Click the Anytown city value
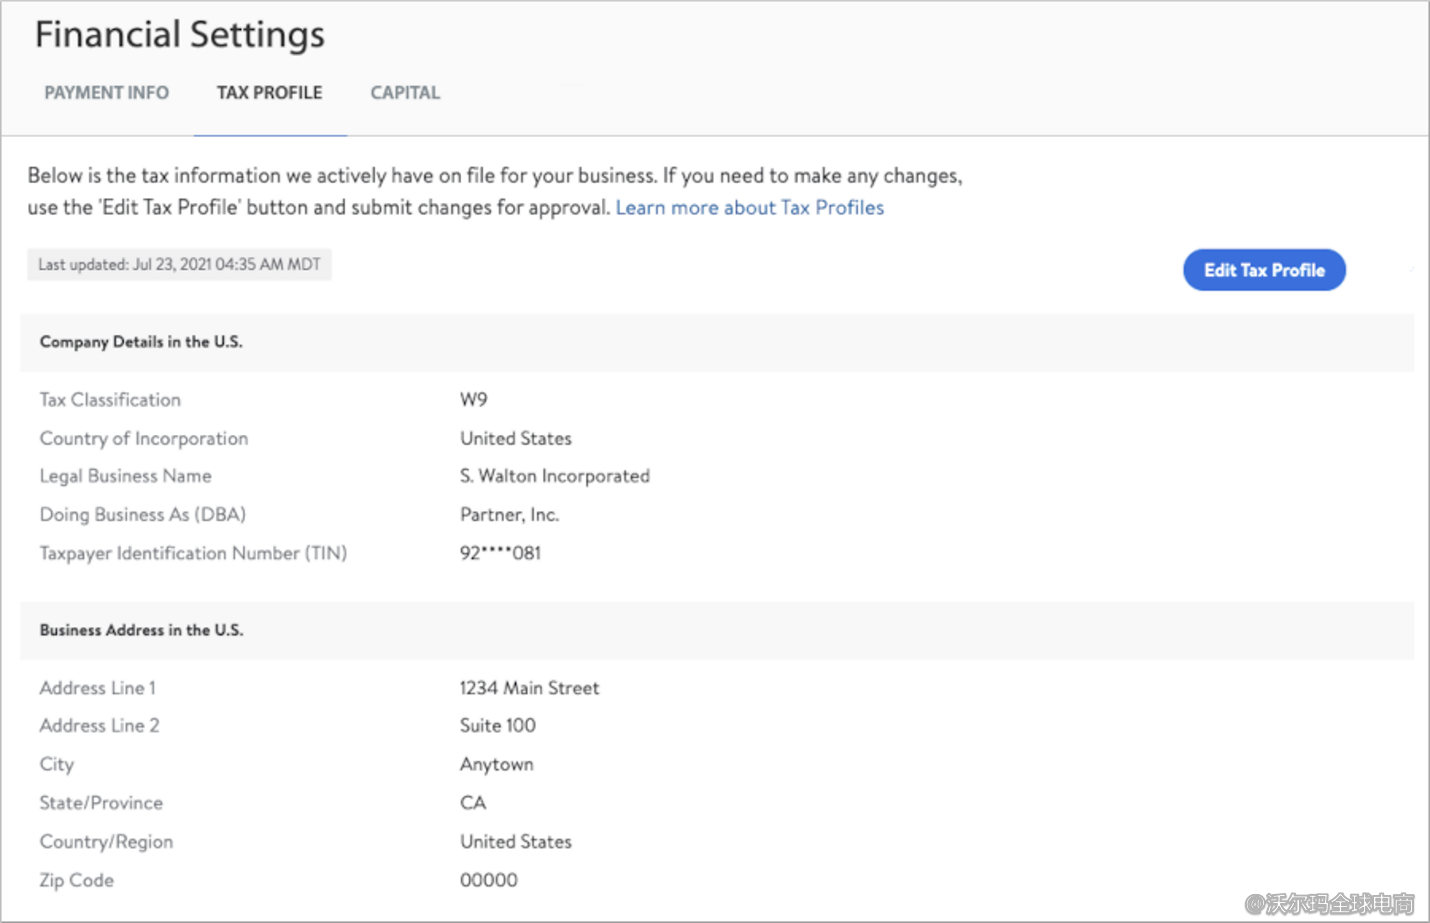Image resolution: width=1430 pixels, height=923 pixels. (x=496, y=765)
